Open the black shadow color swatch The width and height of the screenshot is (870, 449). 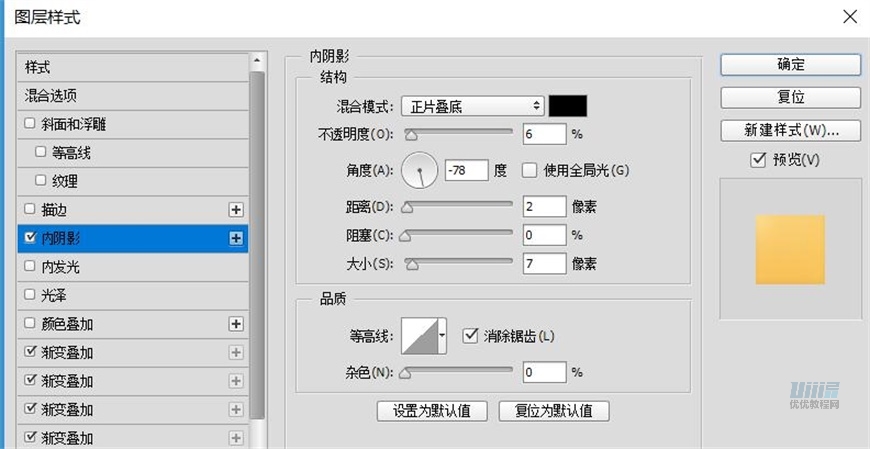(568, 106)
